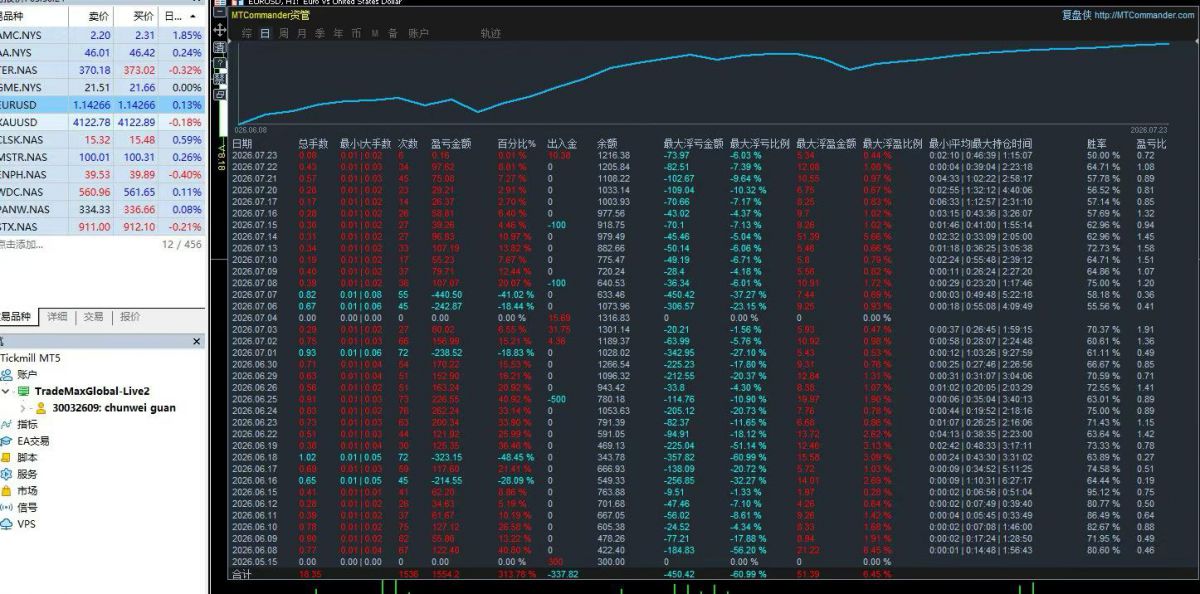
Task: Click the 指标 indicators icon in navigator
Action: (7, 424)
